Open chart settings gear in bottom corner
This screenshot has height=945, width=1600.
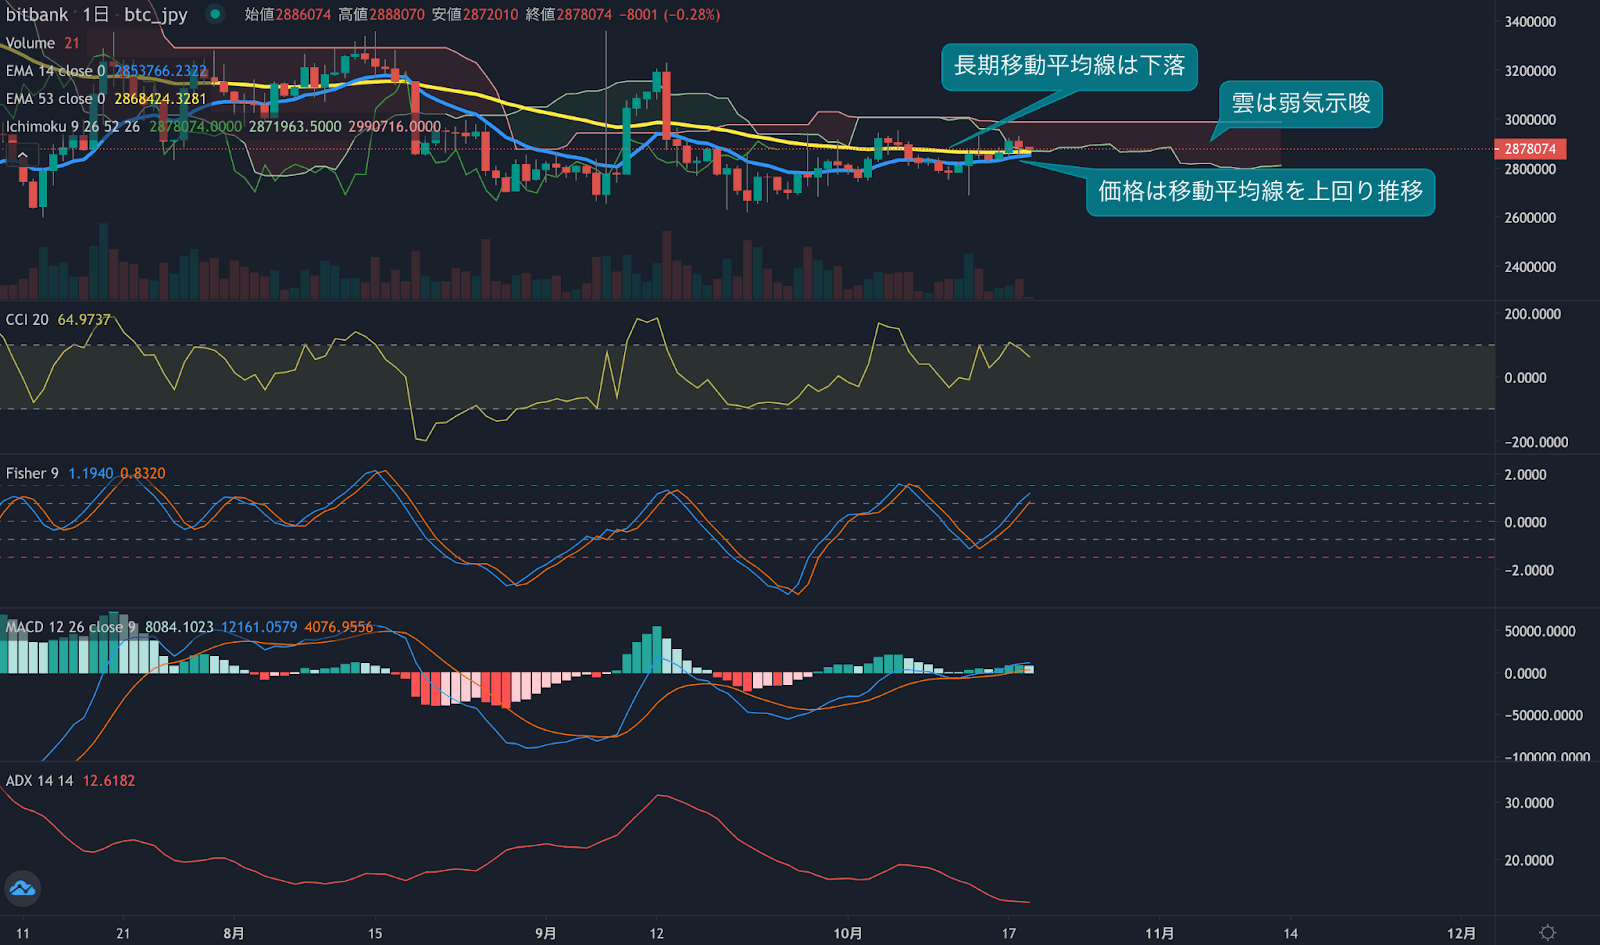(x=1547, y=932)
